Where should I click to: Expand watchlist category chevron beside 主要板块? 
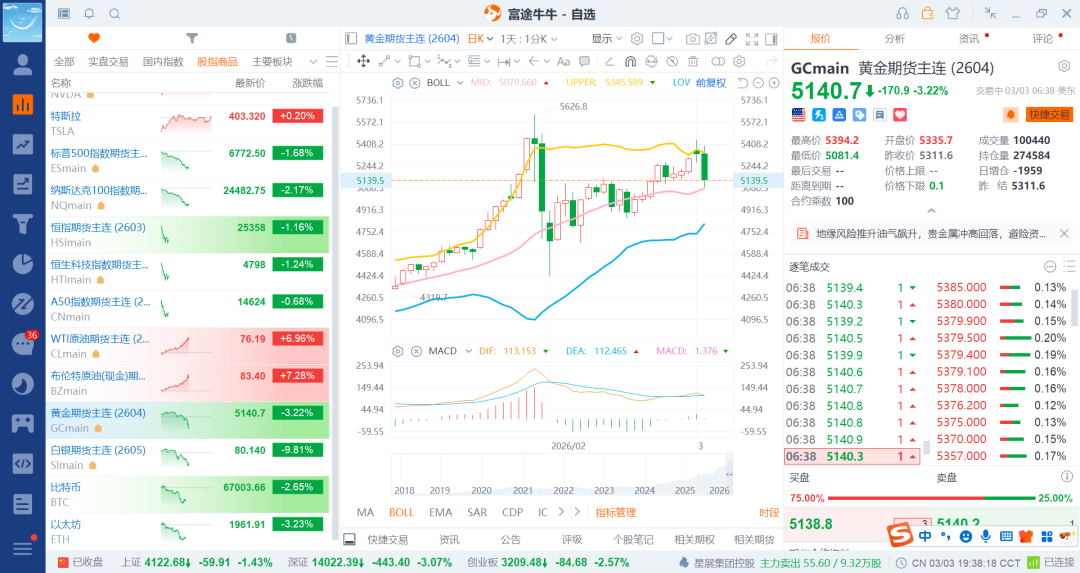coord(313,61)
